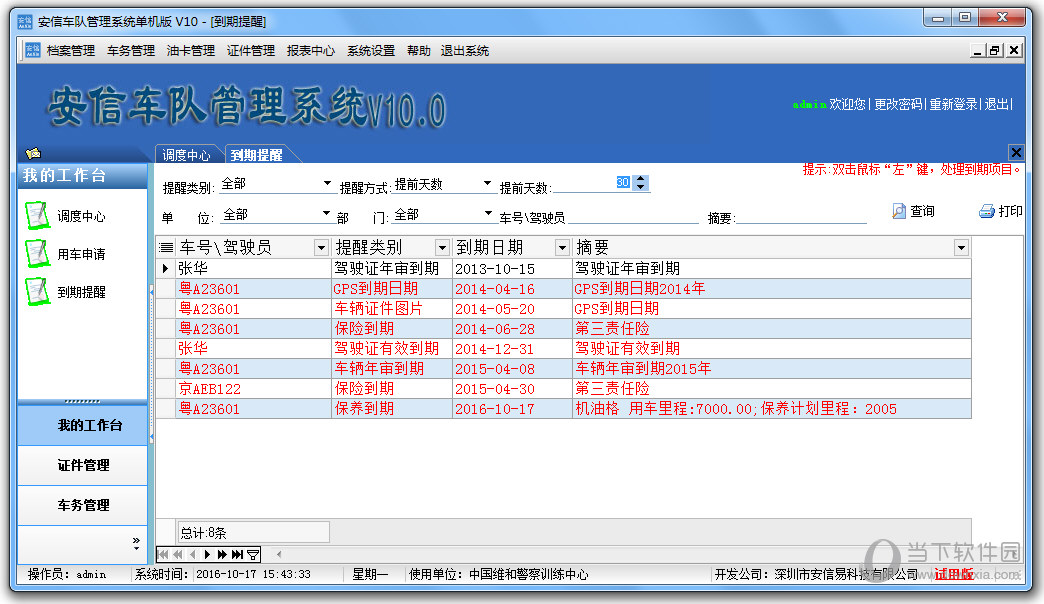Click the 摘要 text input field
Image resolution: width=1044 pixels, height=604 pixels.
[801, 216]
